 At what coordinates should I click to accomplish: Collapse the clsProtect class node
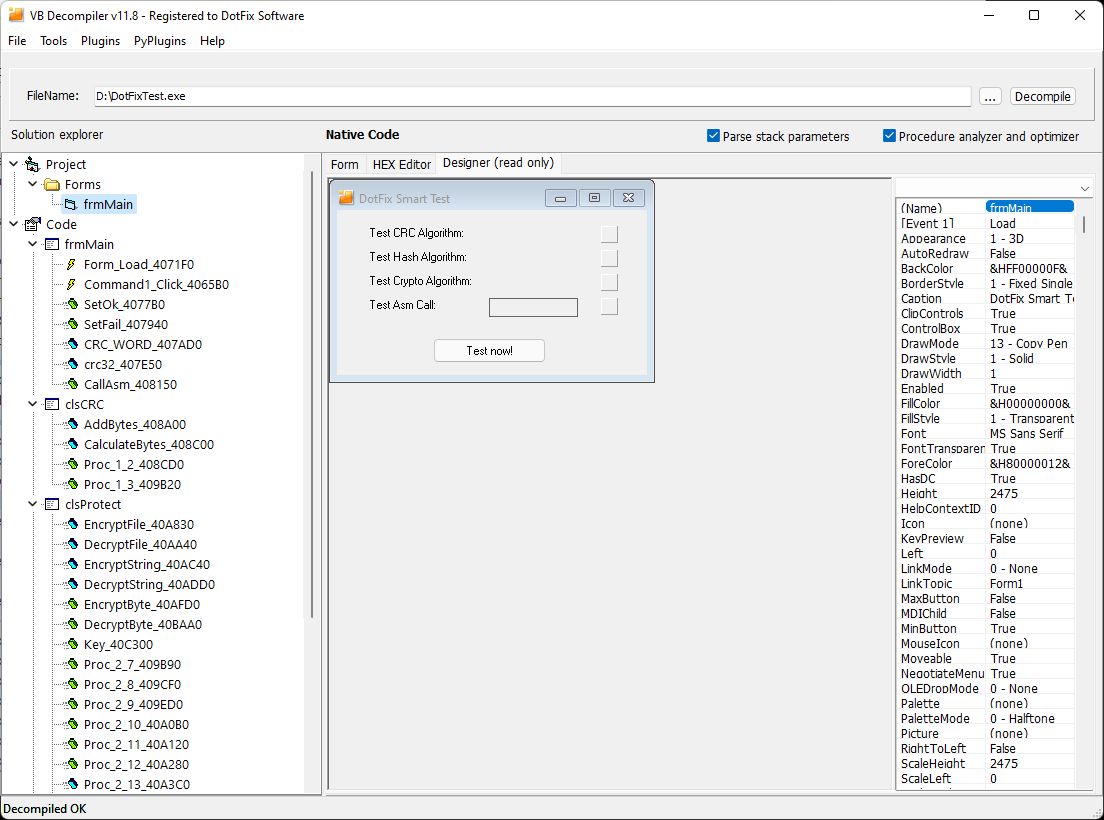point(32,504)
